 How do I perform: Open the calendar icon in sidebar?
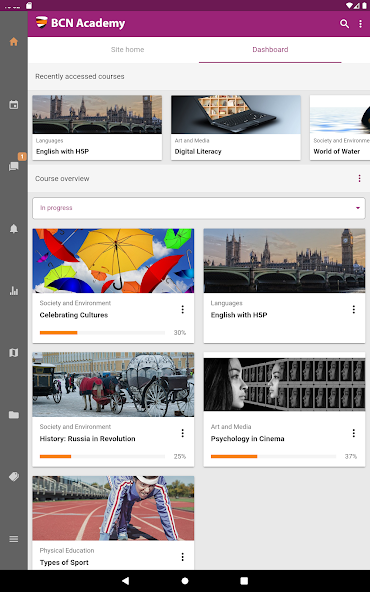14,105
